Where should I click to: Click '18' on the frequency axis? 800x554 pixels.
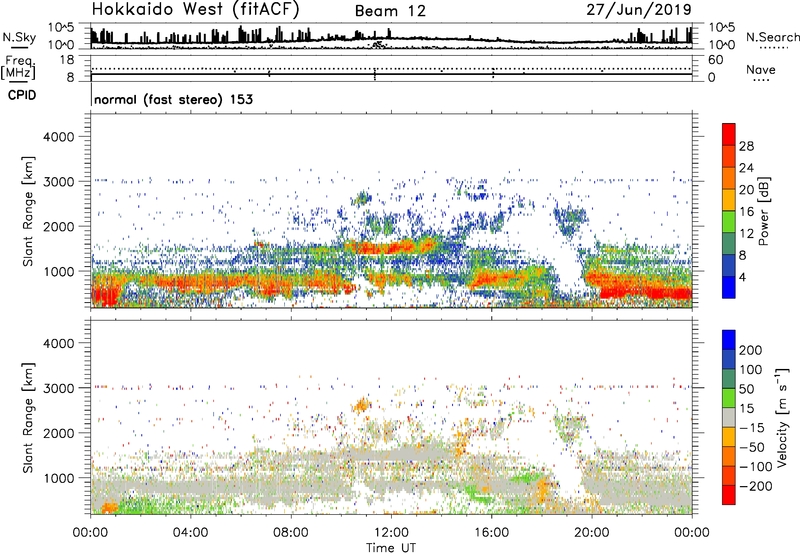point(67,60)
